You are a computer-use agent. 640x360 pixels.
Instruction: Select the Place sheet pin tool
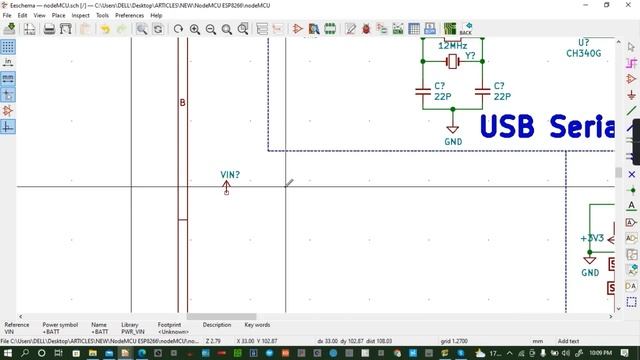(631, 286)
